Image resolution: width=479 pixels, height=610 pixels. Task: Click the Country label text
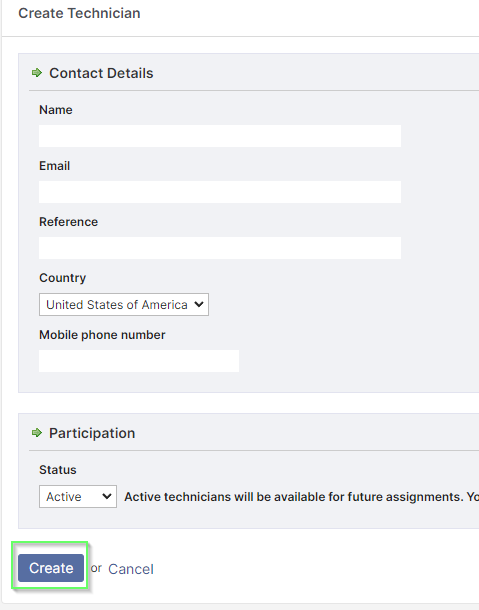point(63,278)
